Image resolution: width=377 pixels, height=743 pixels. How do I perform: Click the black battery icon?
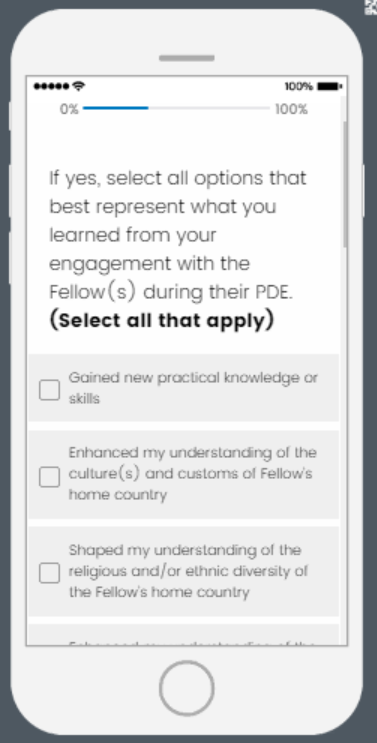[x=330, y=86]
